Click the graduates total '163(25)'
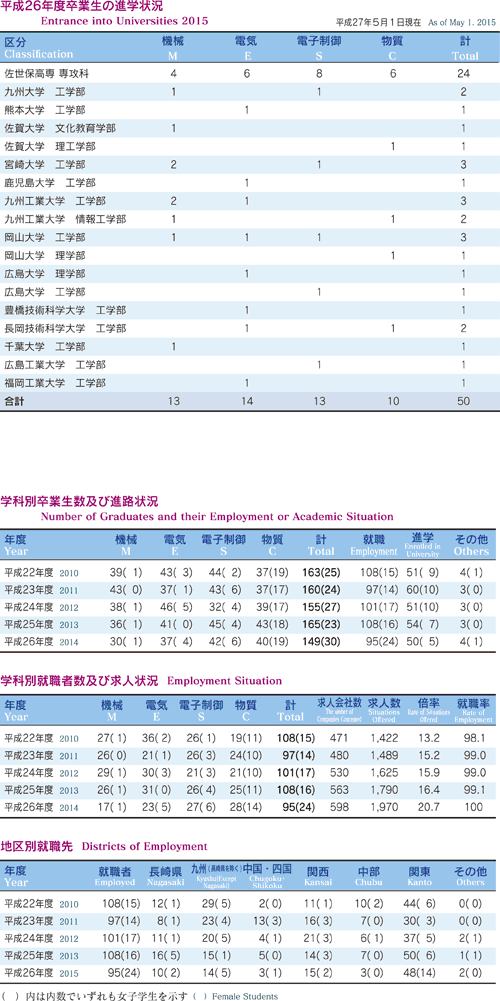500x1001 pixels. (323, 572)
